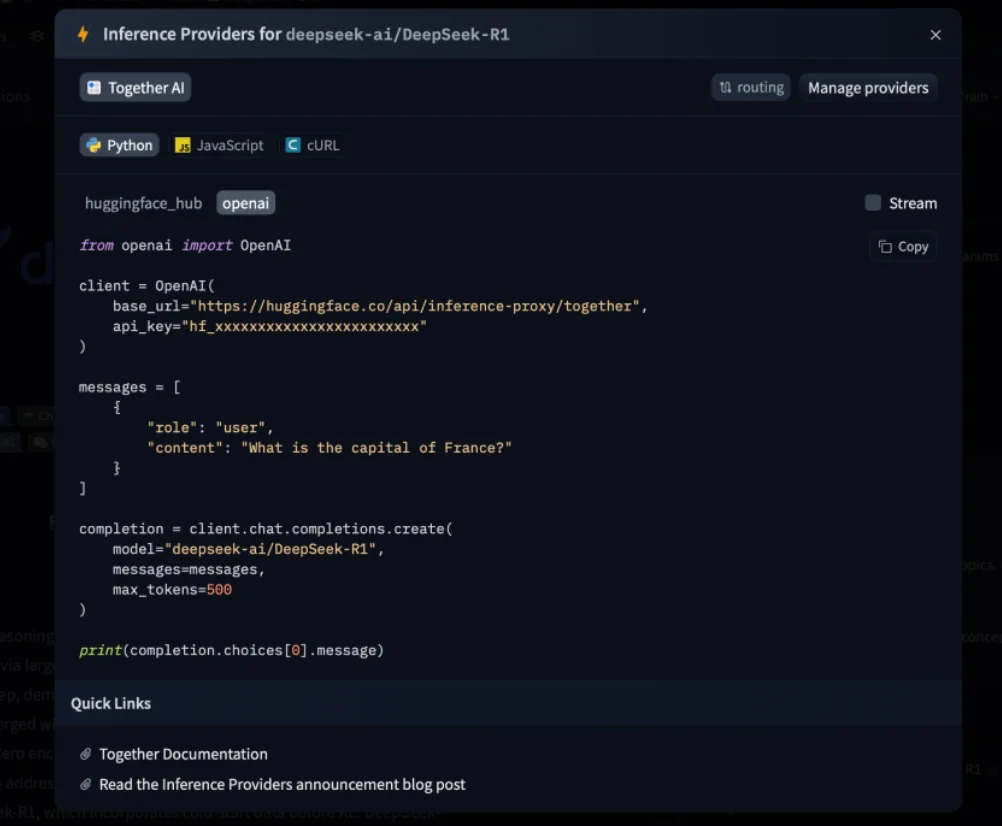Open the routing options

752,88
